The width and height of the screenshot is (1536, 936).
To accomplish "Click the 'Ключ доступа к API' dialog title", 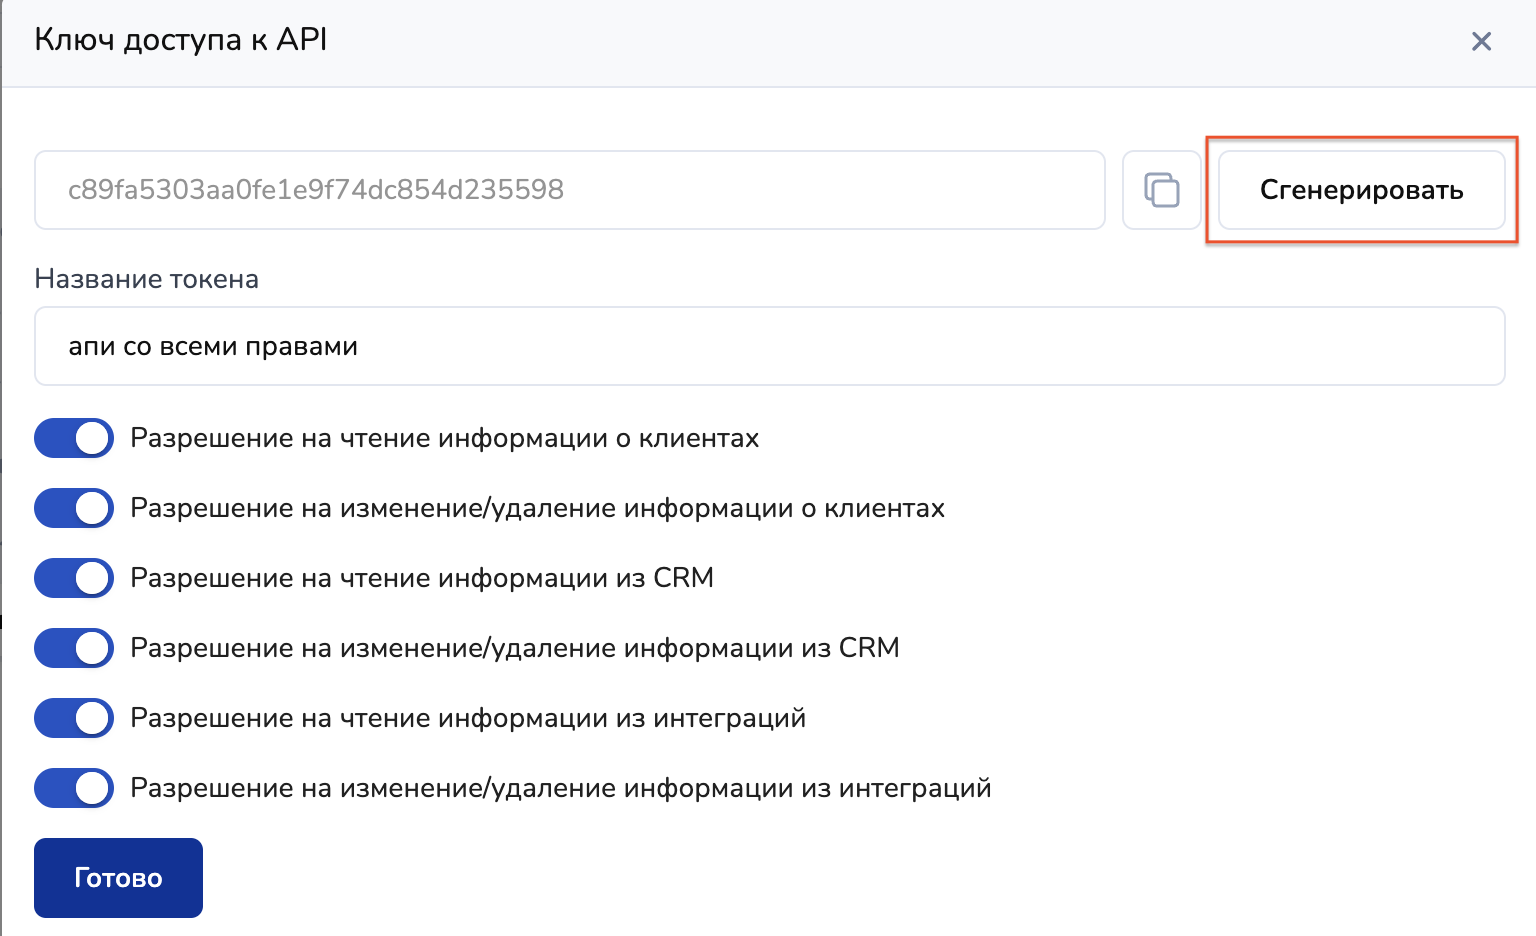I will (181, 40).
